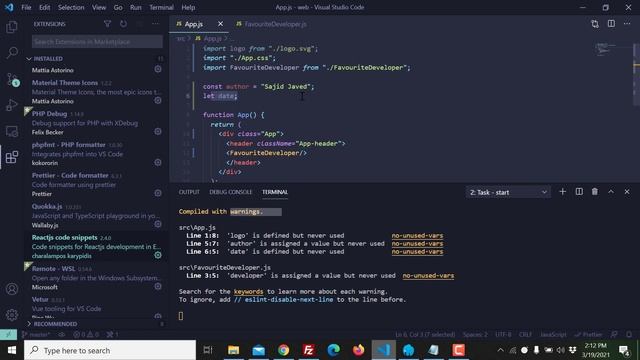Image resolution: width=640 pixels, height=360 pixels.
Task: Click no-unused-vars link on 'author' warning
Action: (x=417, y=244)
